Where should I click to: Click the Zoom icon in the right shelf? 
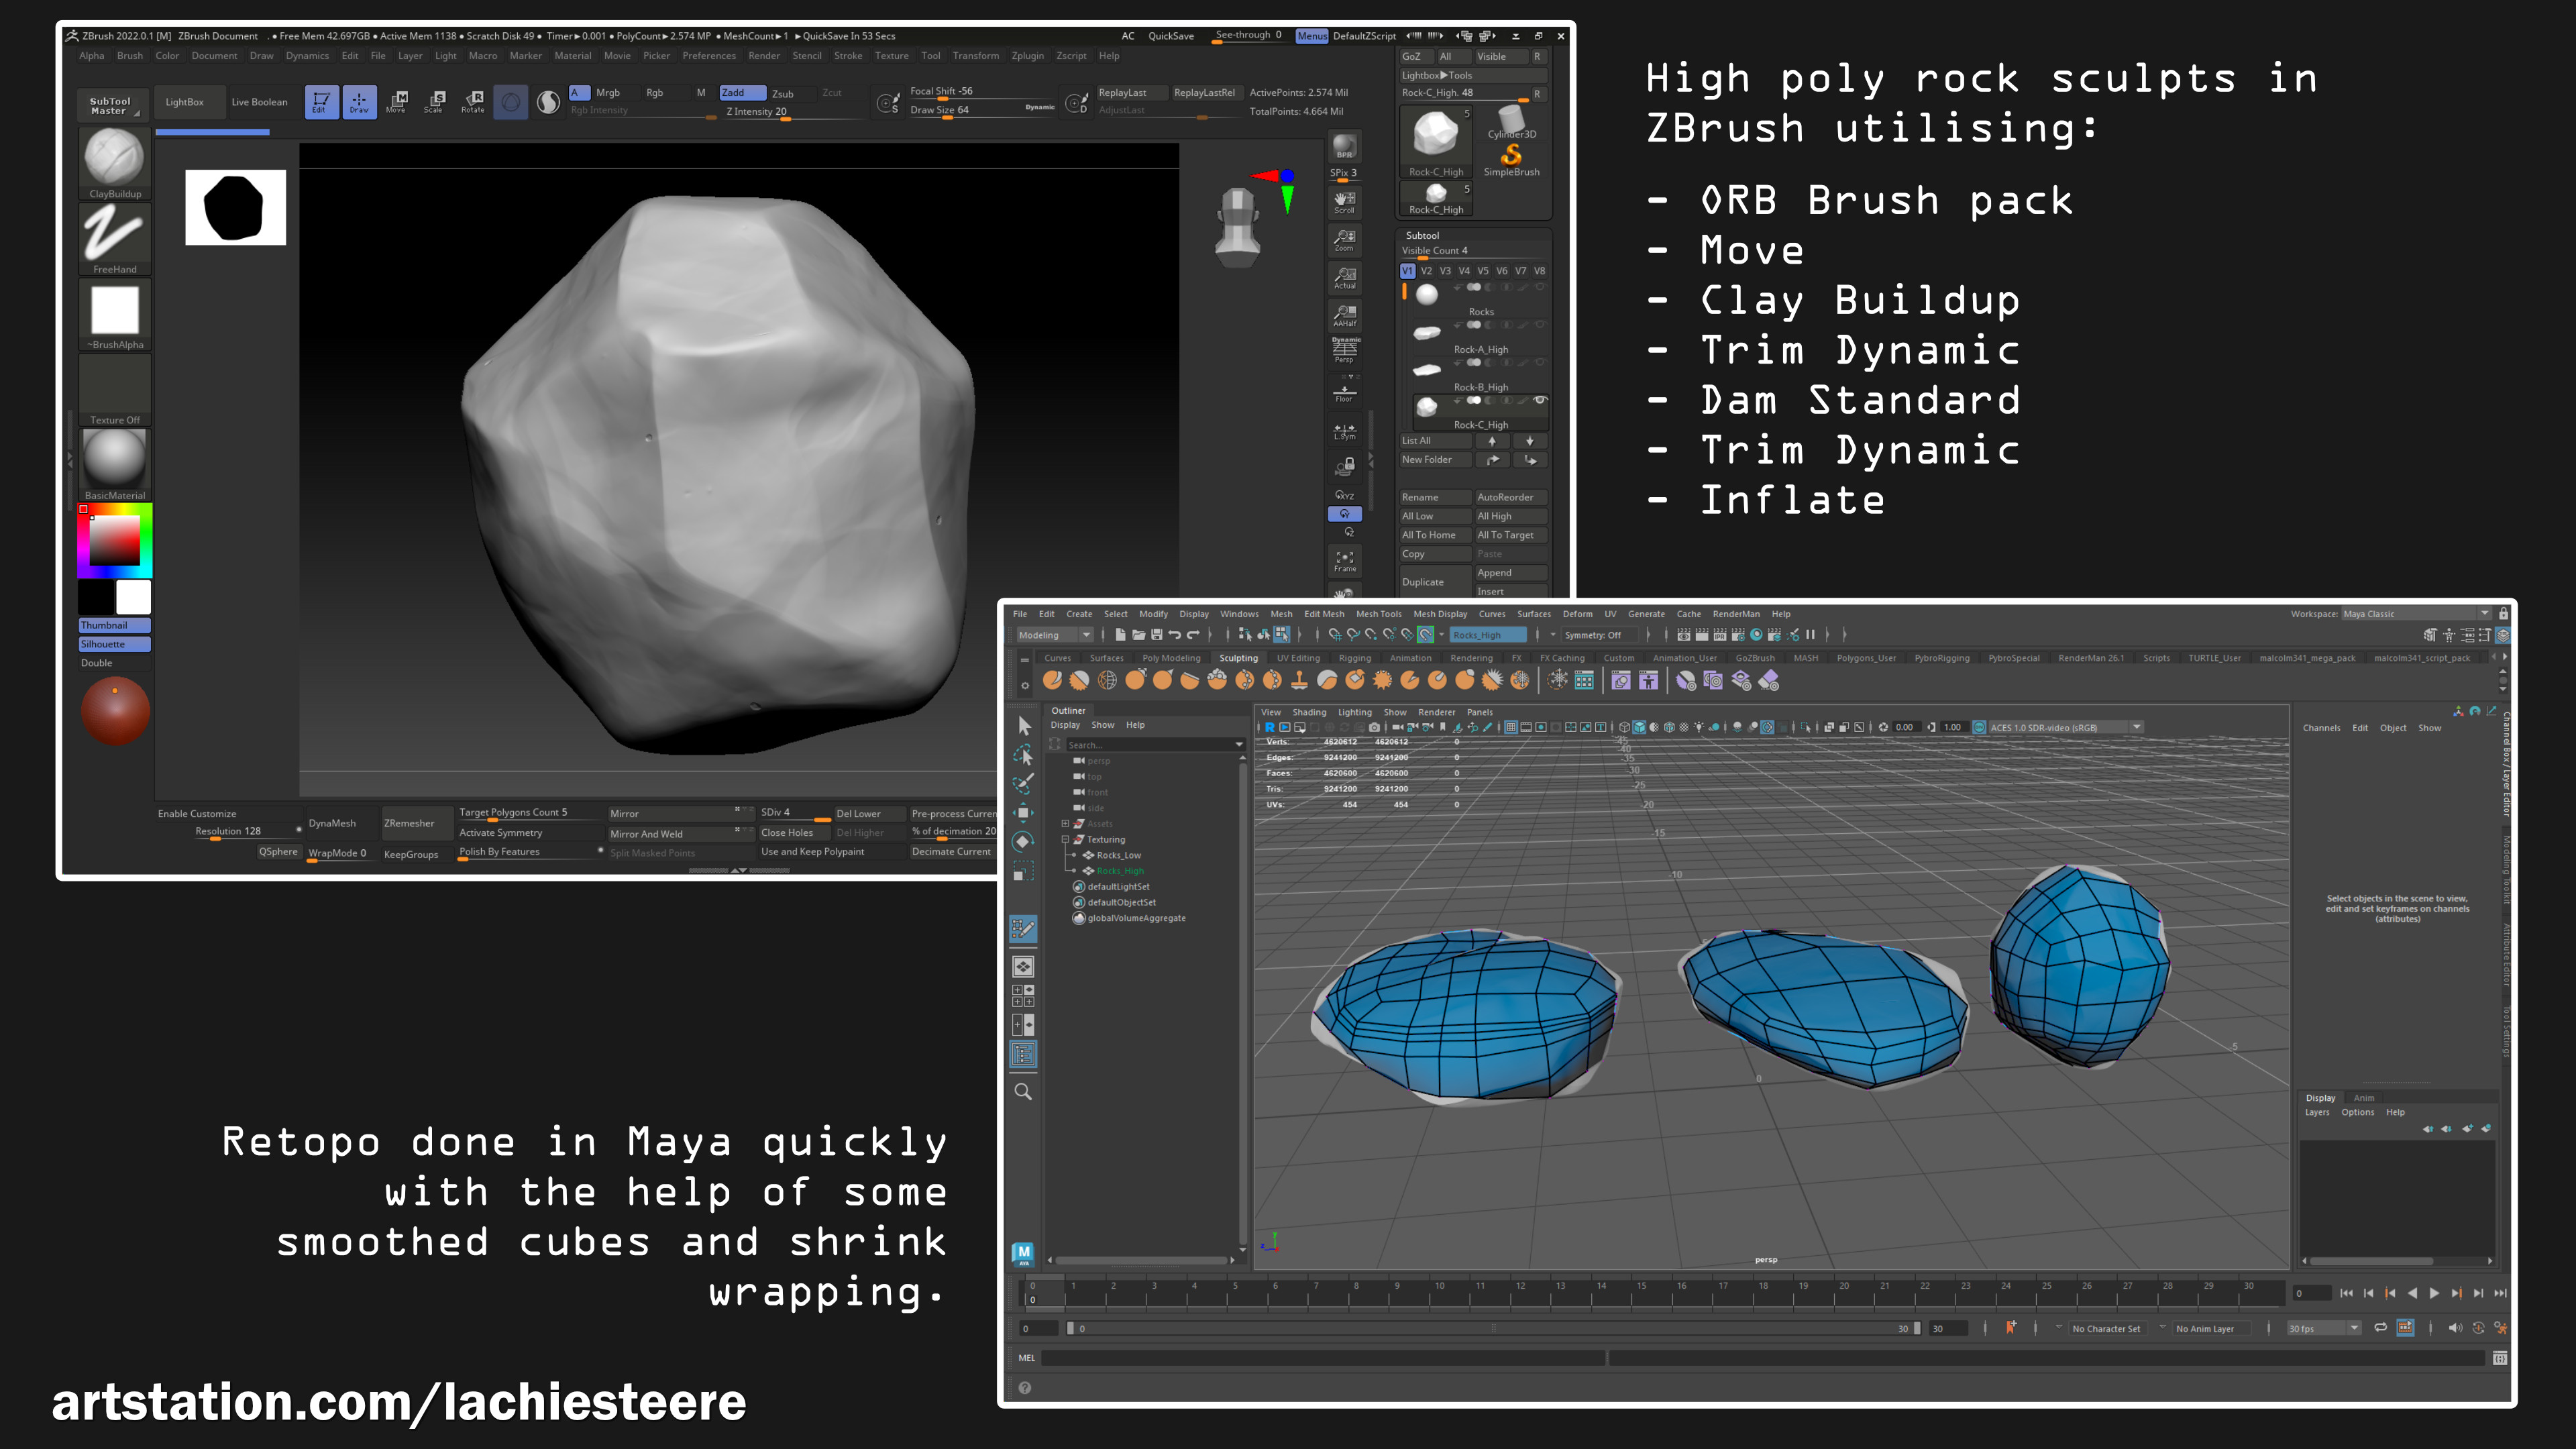tap(1344, 240)
